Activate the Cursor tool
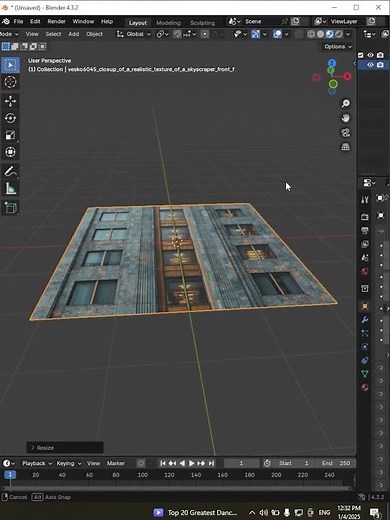The height and width of the screenshot is (520, 390). (10, 82)
